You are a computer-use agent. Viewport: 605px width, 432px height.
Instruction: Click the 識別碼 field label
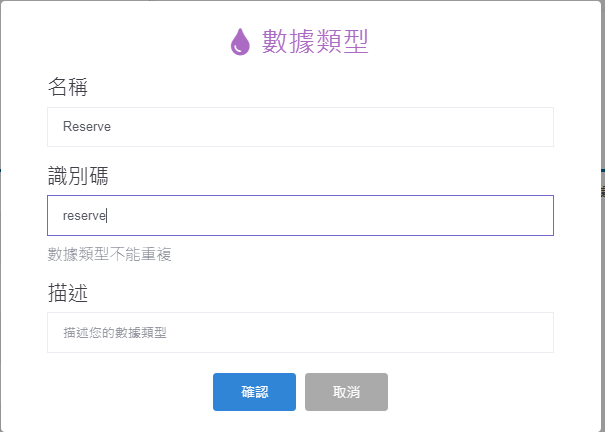[x=78, y=176]
